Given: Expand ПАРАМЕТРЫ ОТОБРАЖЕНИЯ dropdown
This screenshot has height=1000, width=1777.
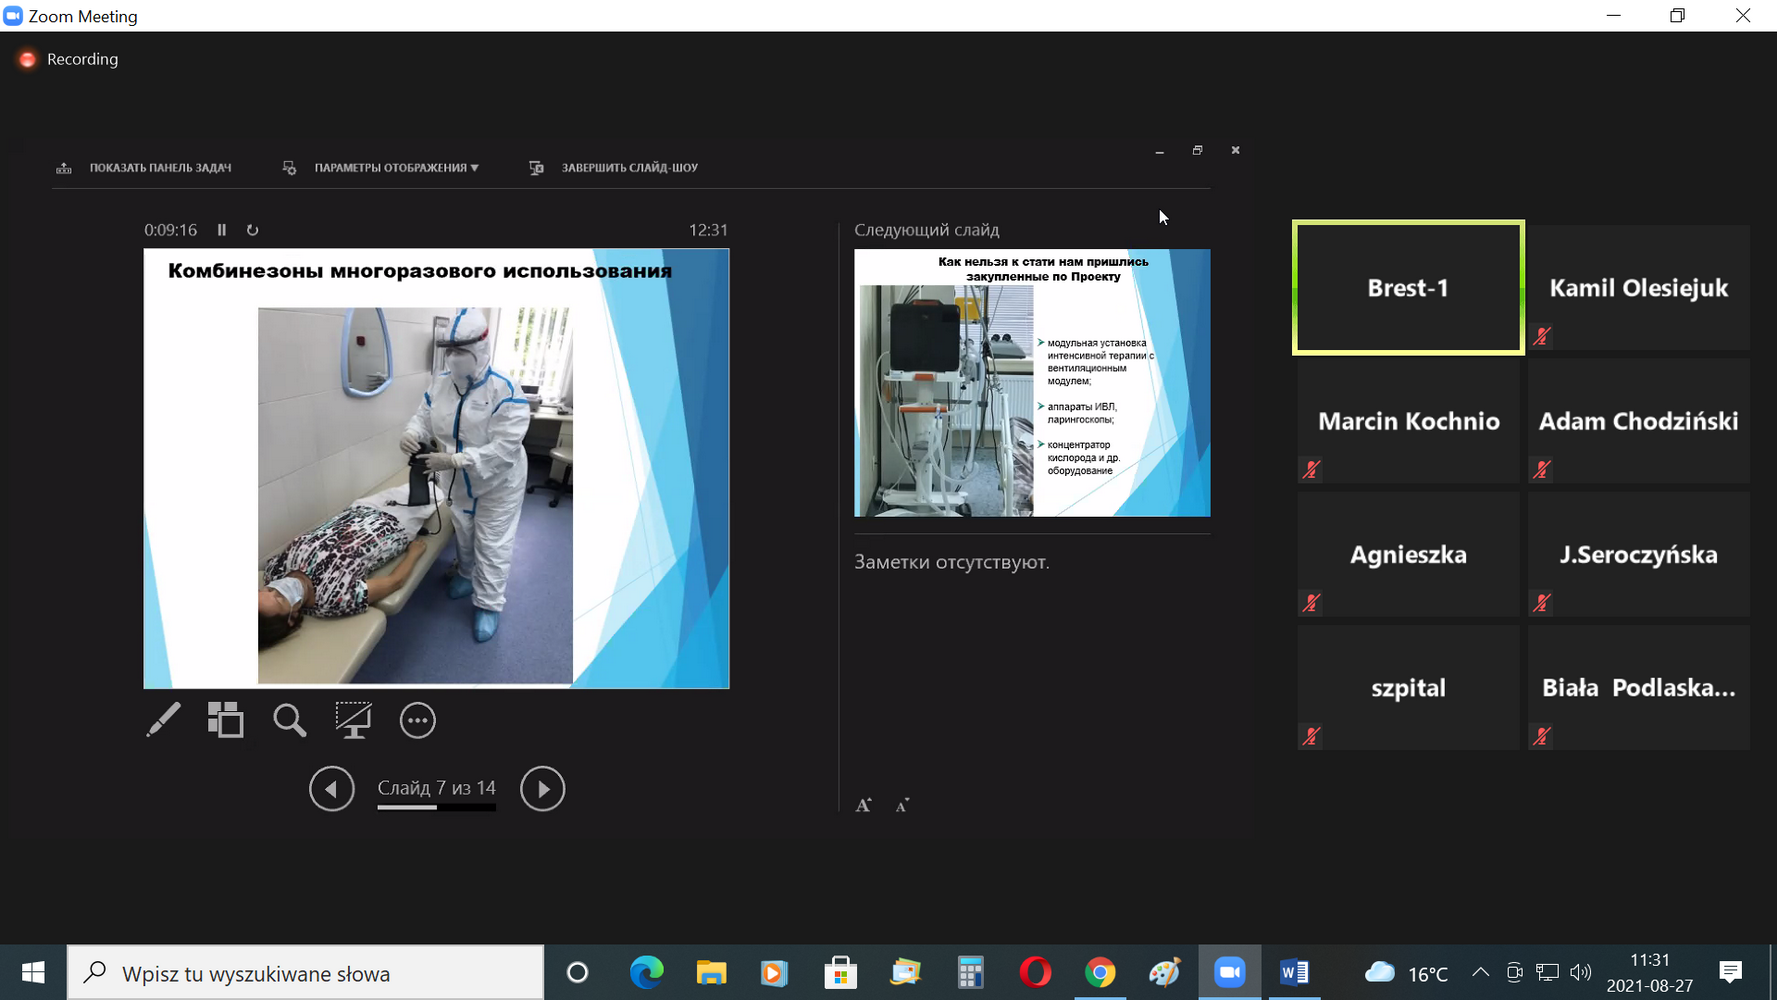Looking at the screenshot, I should (396, 168).
